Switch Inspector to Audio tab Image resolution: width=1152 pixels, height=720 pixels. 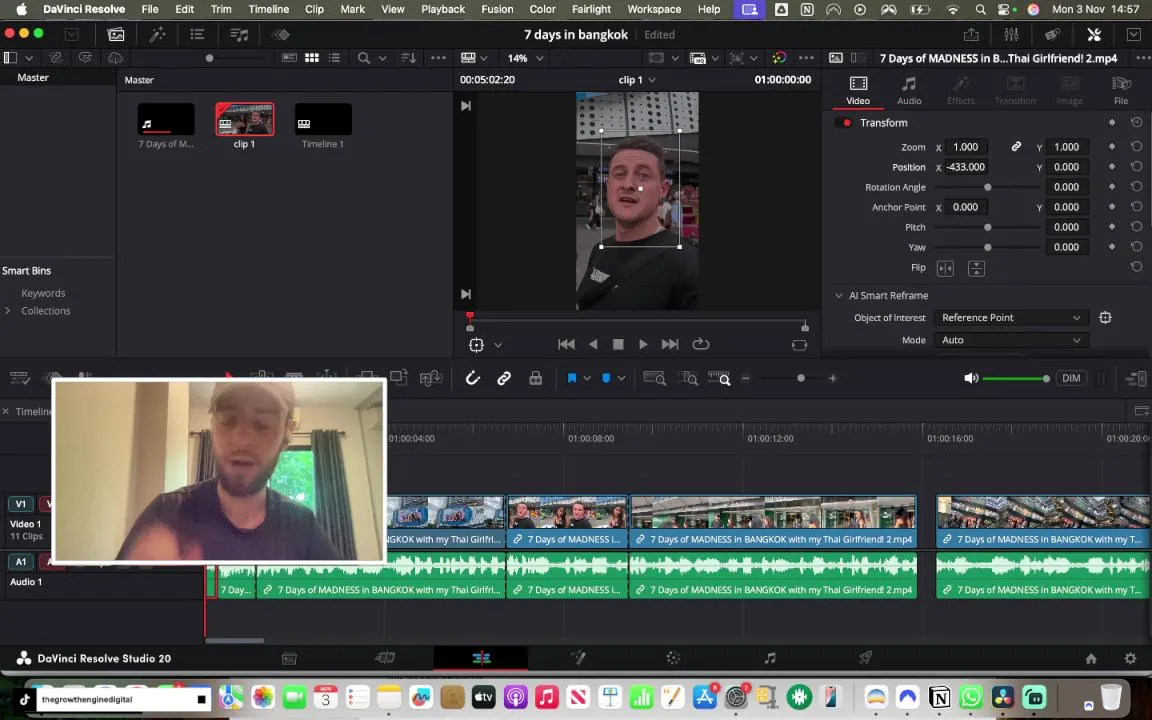point(909,91)
